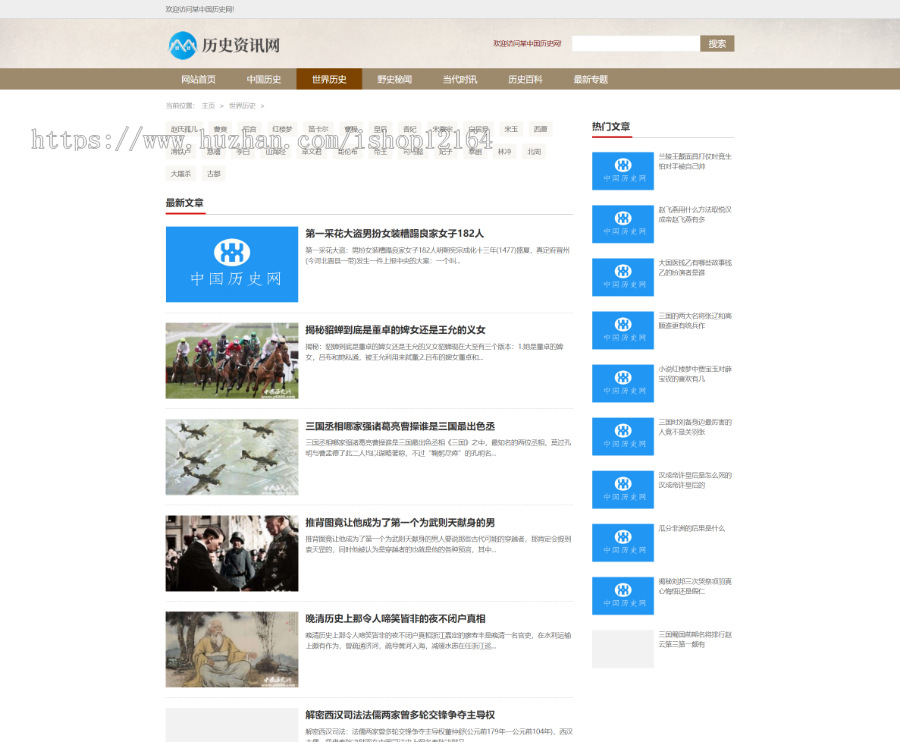Switch to the 最新专题 section

click(590, 79)
